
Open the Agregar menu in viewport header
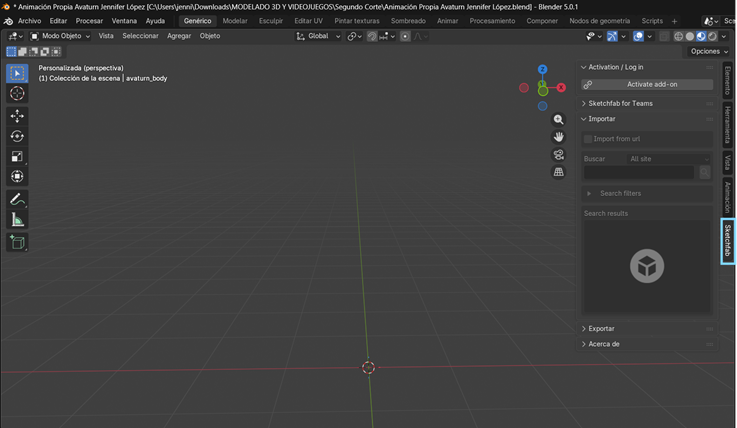pos(179,36)
